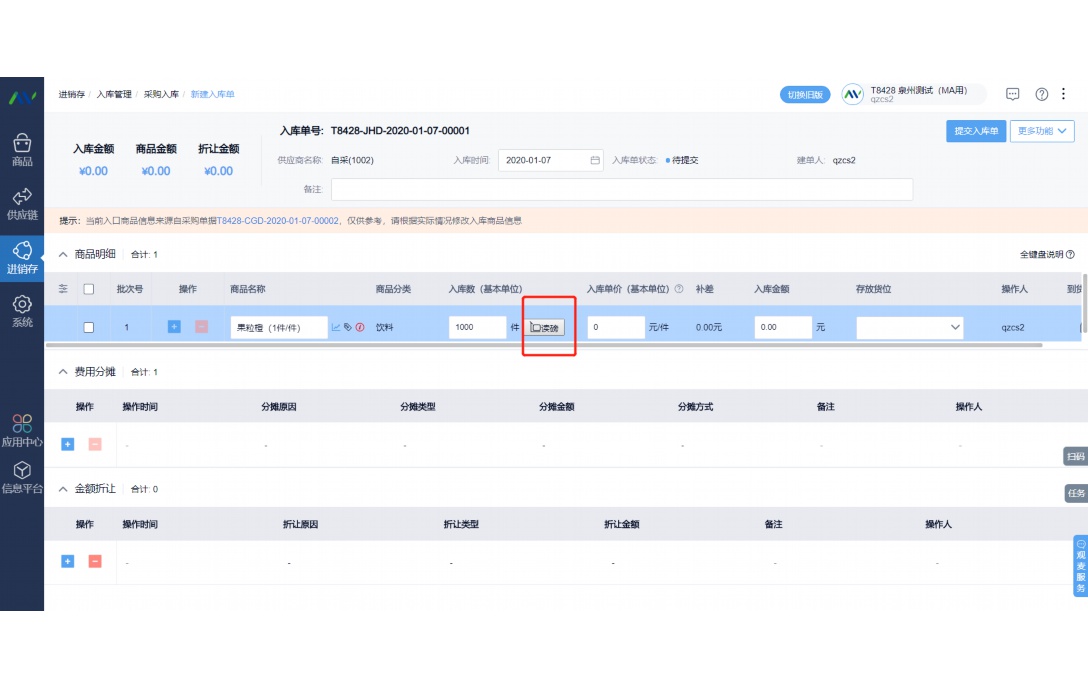The width and height of the screenshot is (1088, 688).
Task: Click the red info icon in the product row
Action: coord(361,327)
